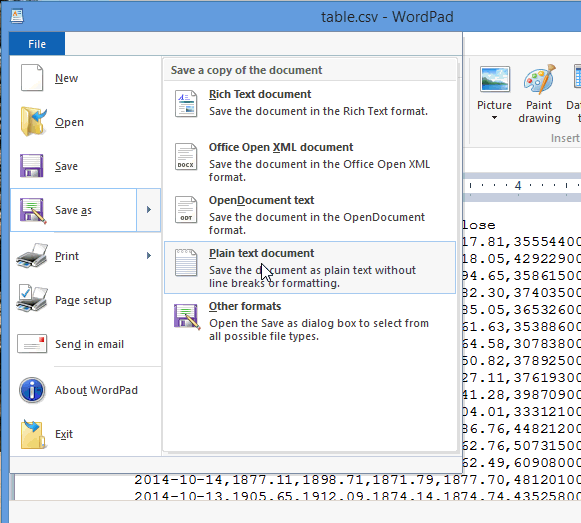Choose New from the File menu
The width and height of the screenshot is (581, 523).
click(x=85, y=78)
